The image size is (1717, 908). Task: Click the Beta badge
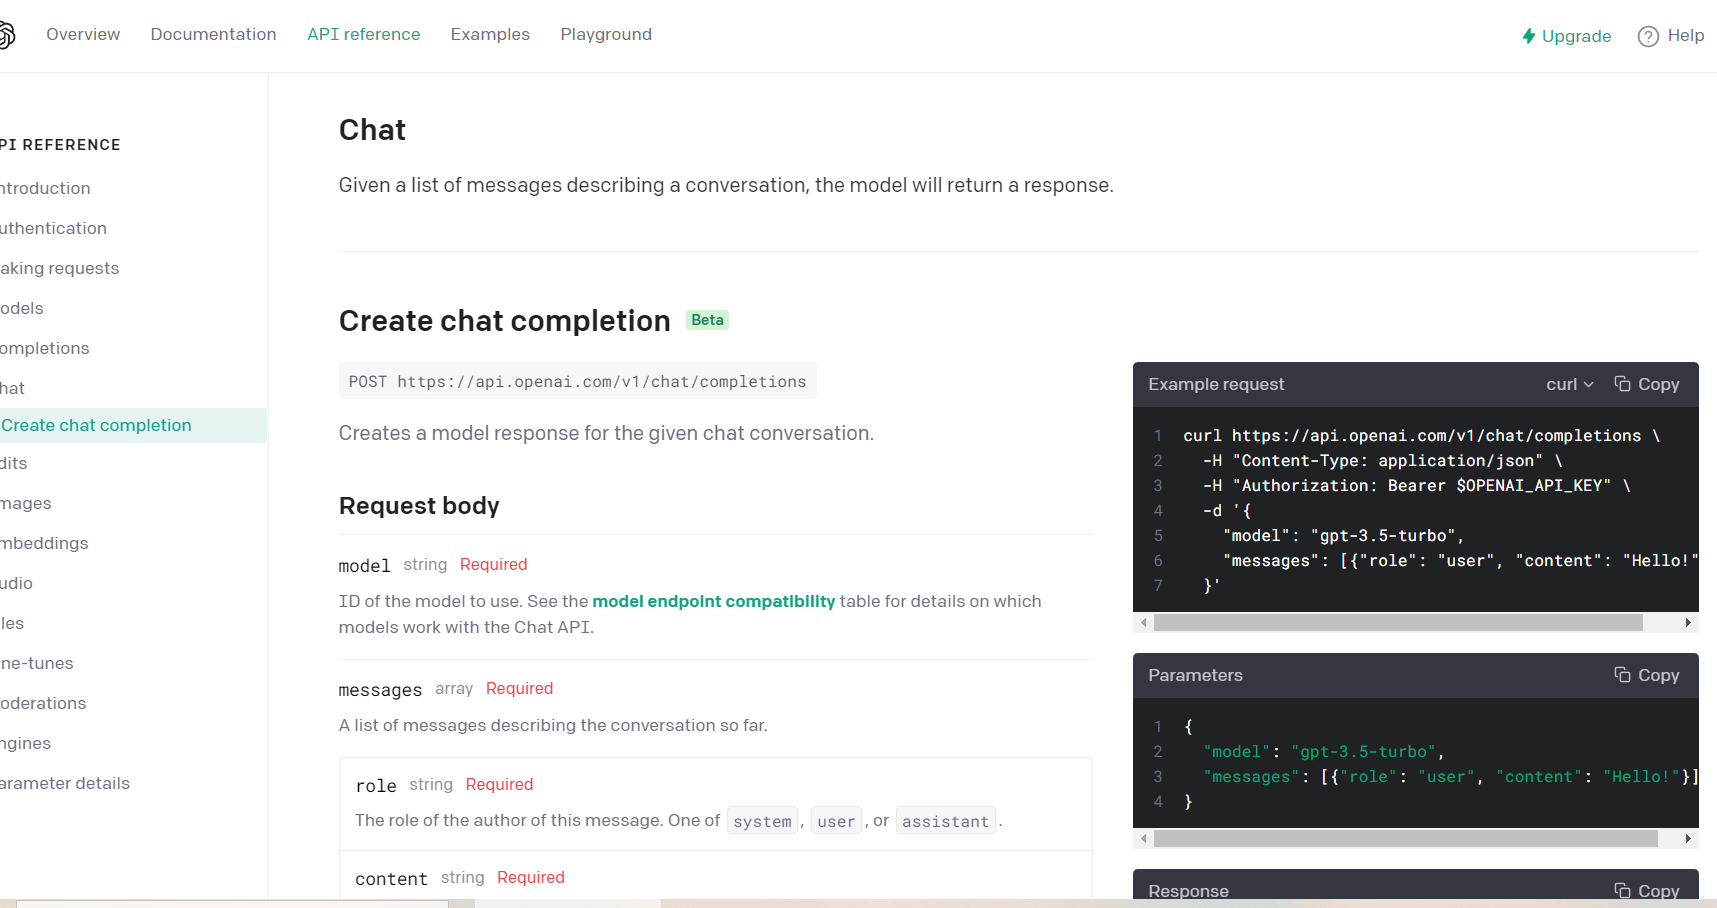(707, 320)
